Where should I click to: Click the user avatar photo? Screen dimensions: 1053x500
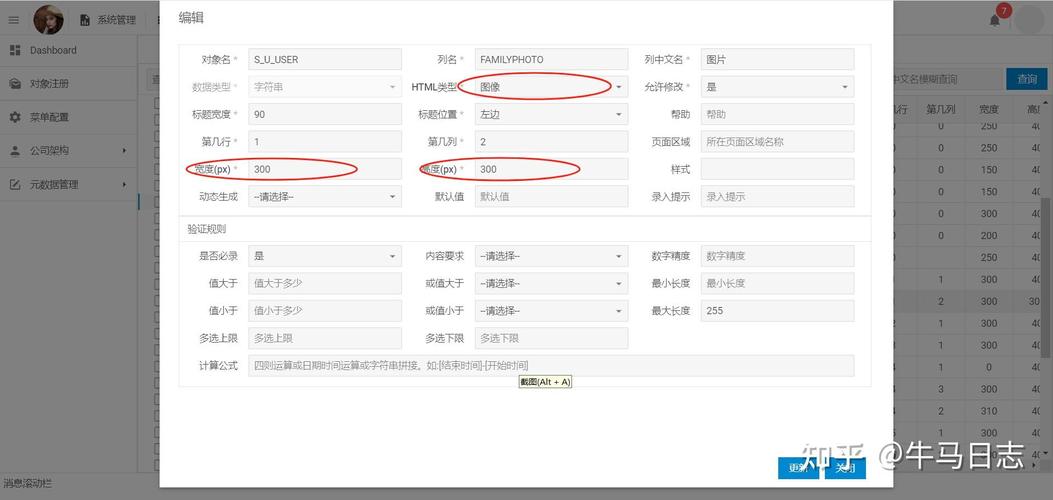click(48, 19)
